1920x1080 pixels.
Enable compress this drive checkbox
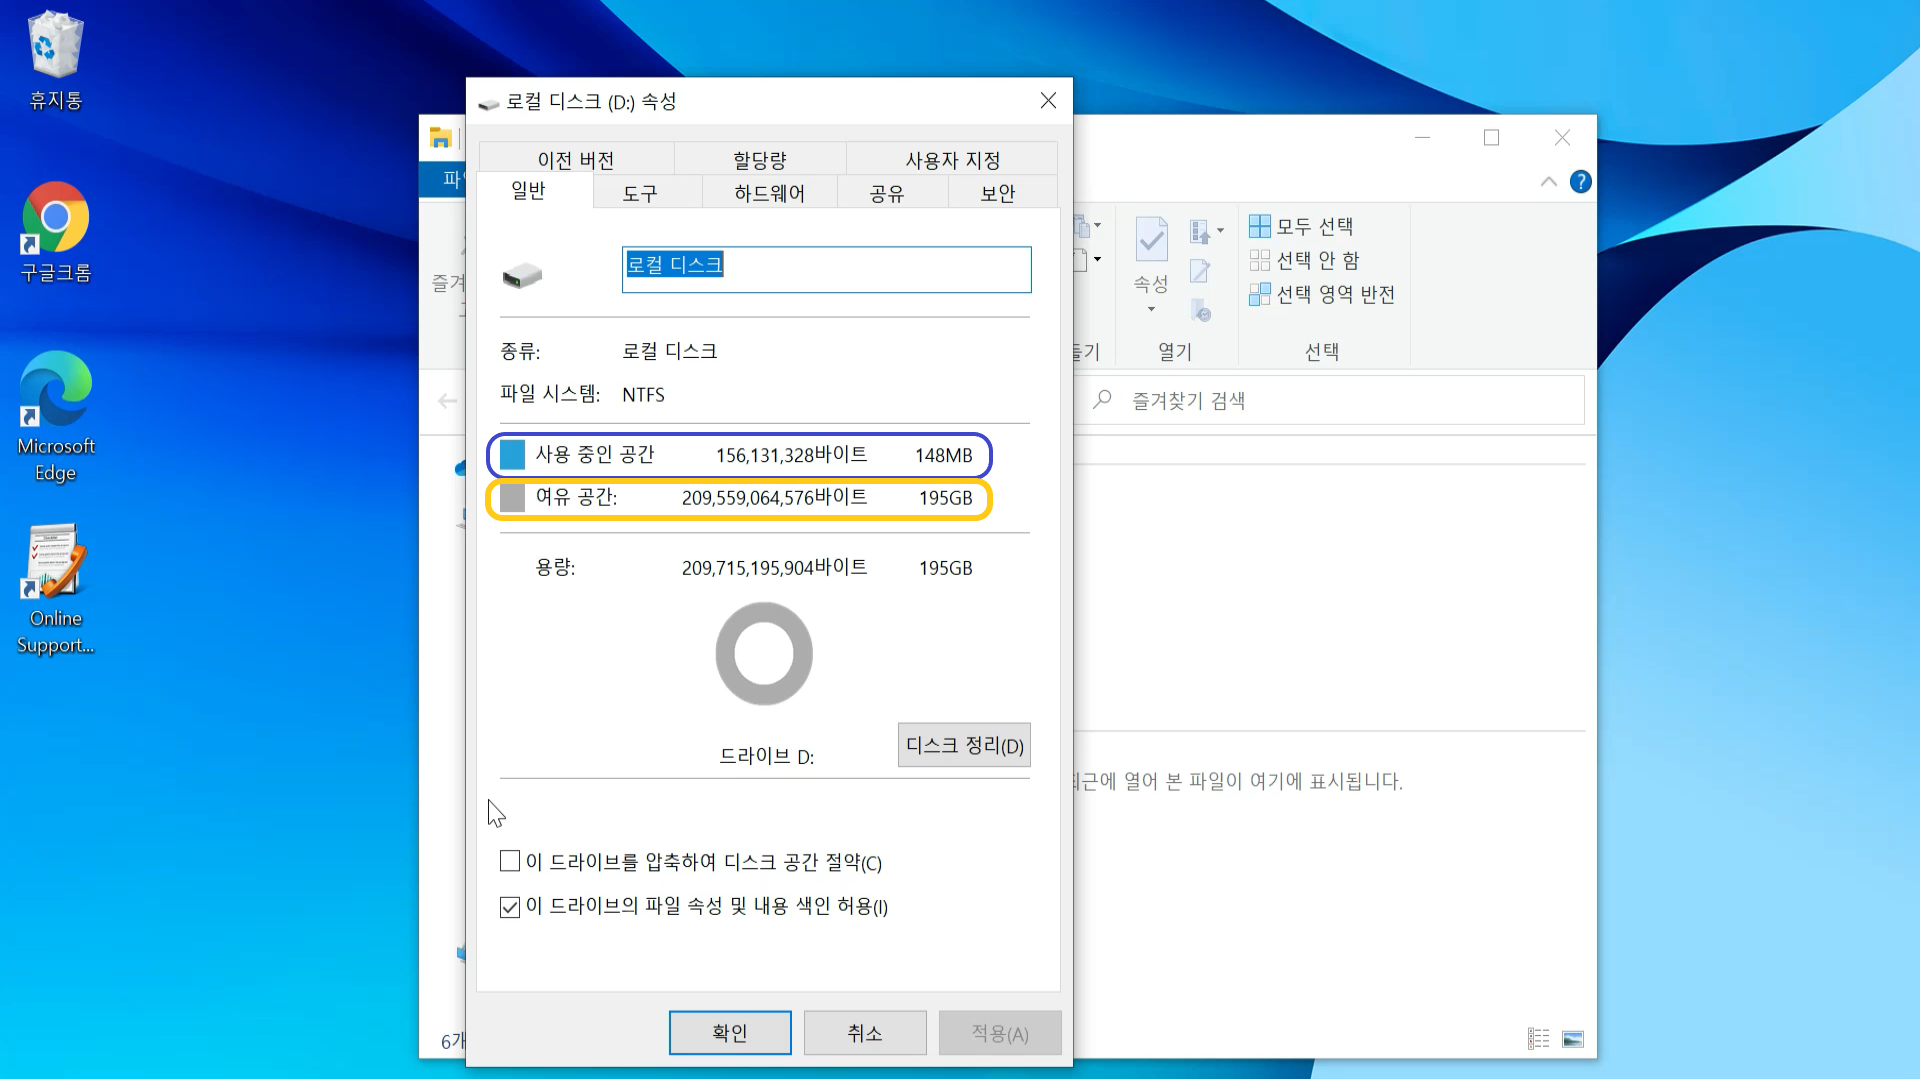pyautogui.click(x=510, y=861)
